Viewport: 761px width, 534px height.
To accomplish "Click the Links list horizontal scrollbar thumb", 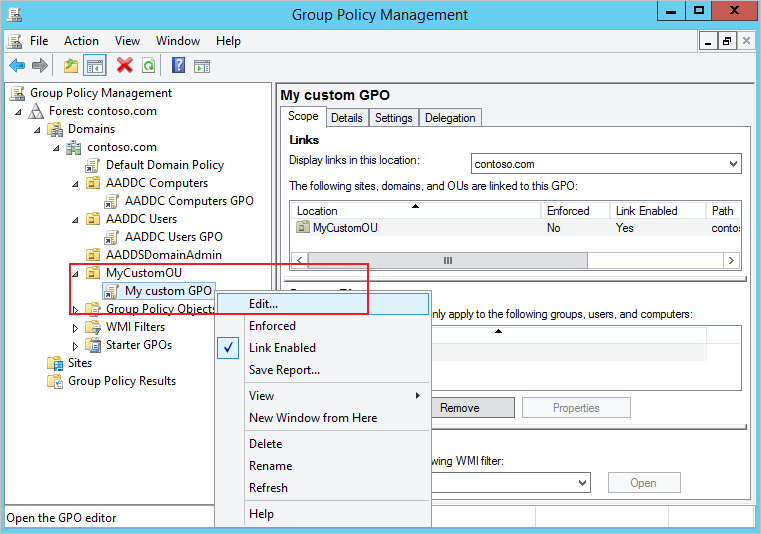I will [x=447, y=260].
